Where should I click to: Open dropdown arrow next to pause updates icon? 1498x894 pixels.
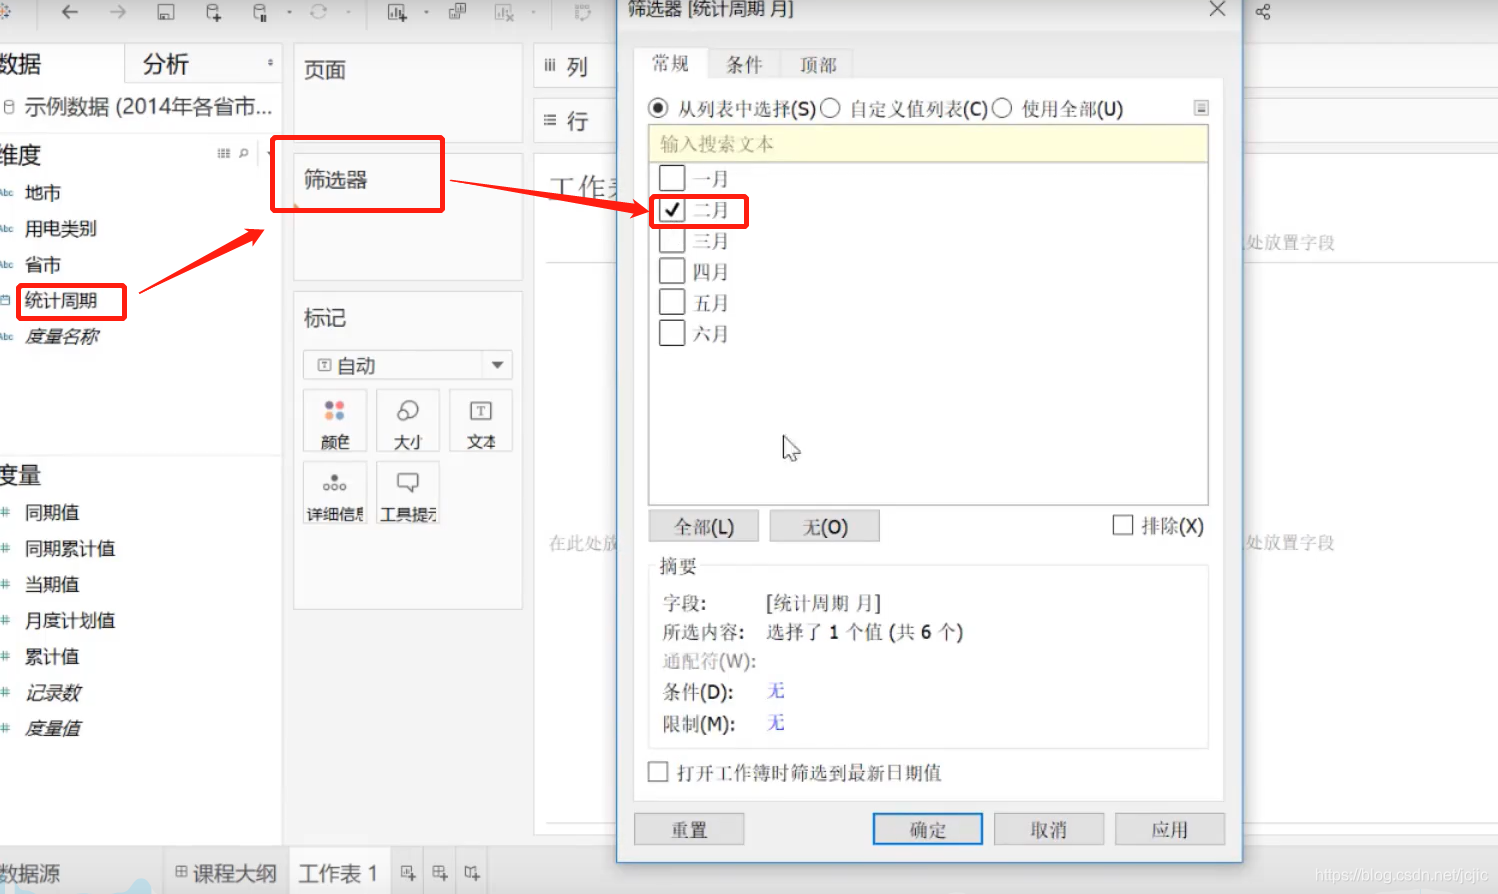tap(289, 12)
